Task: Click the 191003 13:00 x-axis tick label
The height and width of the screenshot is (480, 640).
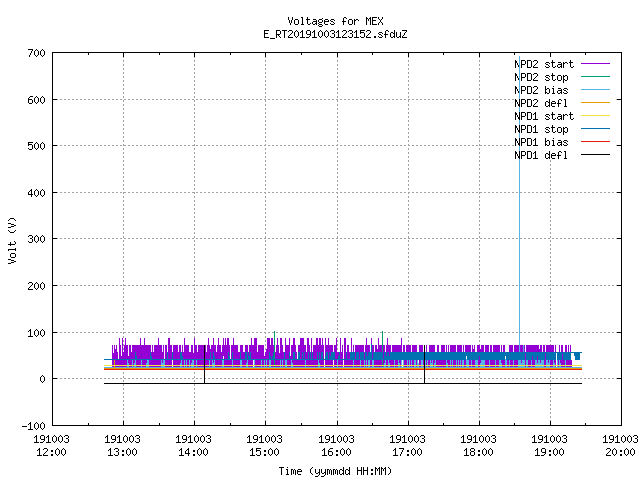Action: 122,446
